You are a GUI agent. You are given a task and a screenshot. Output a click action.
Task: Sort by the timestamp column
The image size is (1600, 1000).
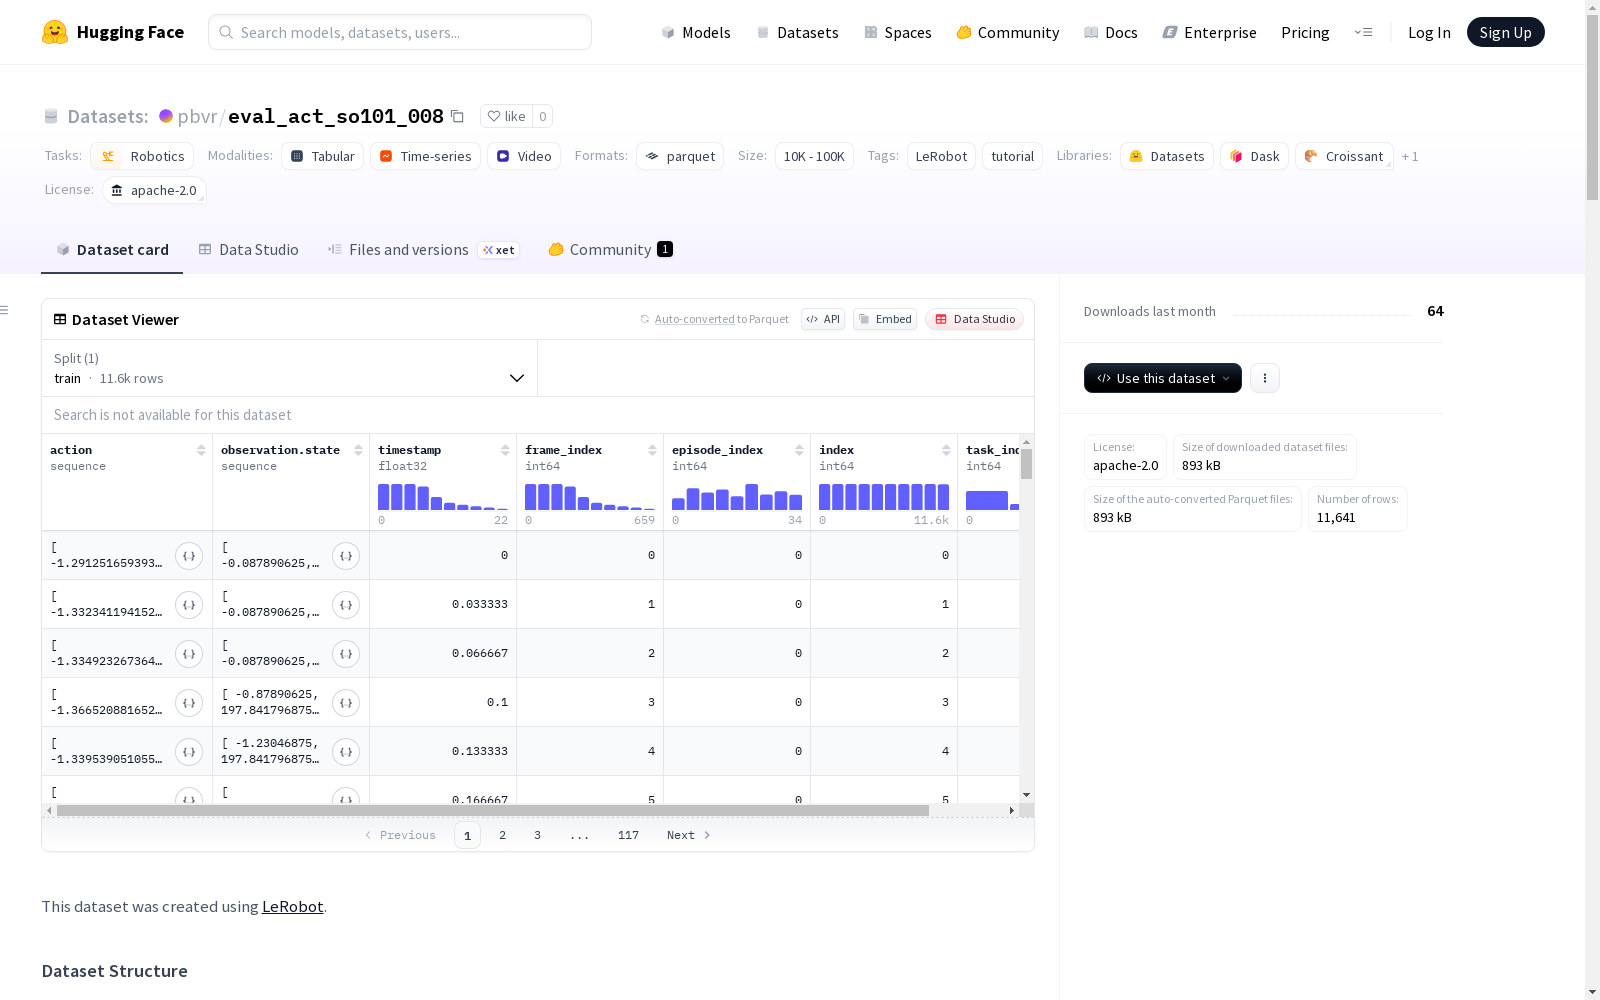click(x=505, y=450)
